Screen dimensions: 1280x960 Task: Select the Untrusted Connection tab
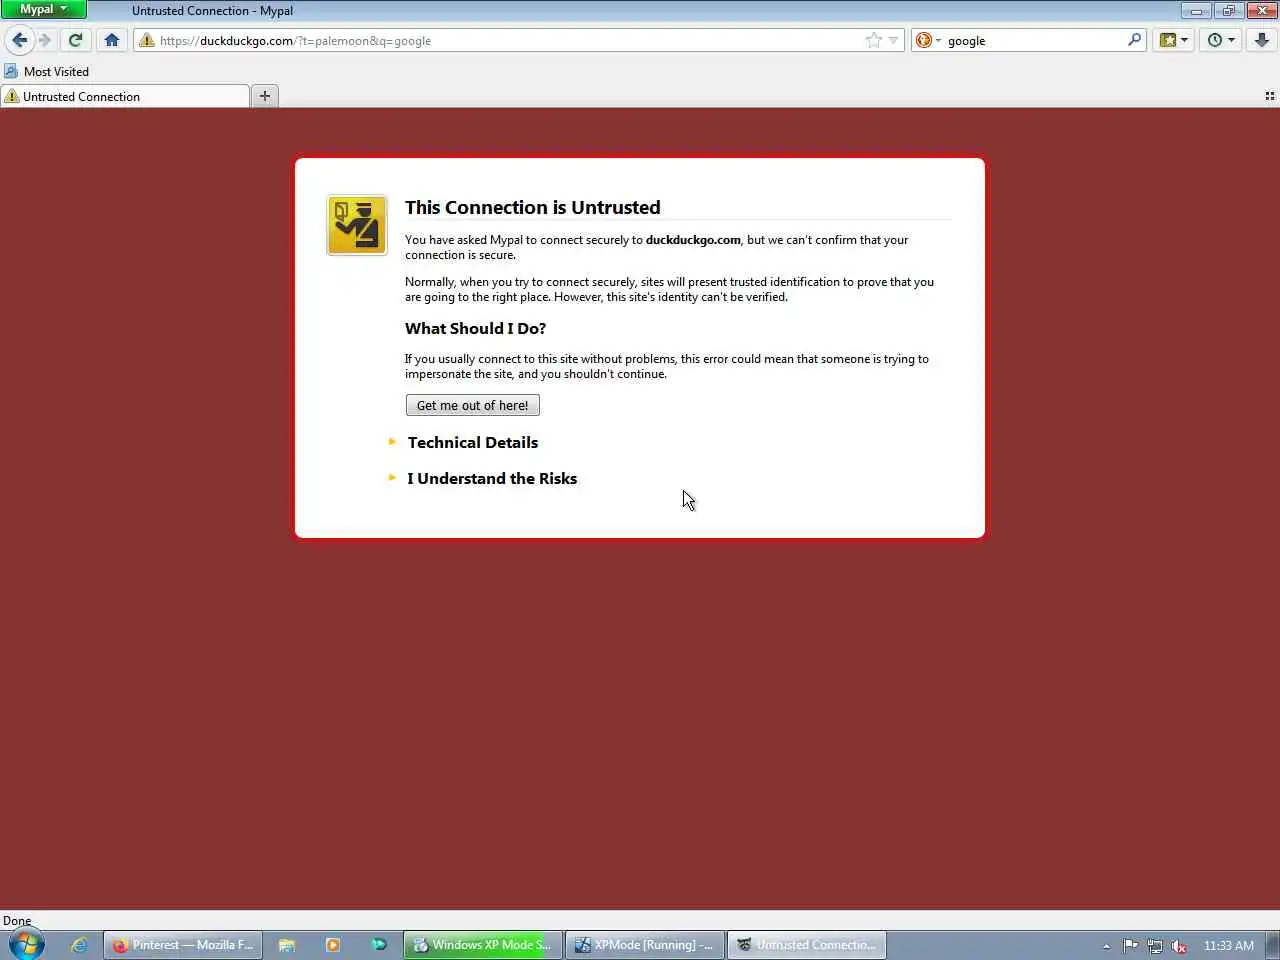click(x=125, y=96)
